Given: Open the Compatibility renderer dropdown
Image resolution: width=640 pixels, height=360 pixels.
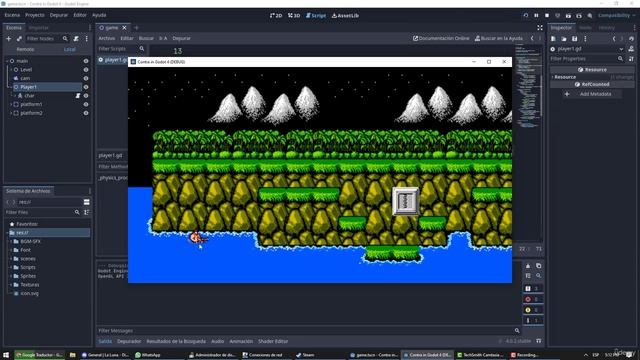Looking at the screenshot, I should 617,16.
